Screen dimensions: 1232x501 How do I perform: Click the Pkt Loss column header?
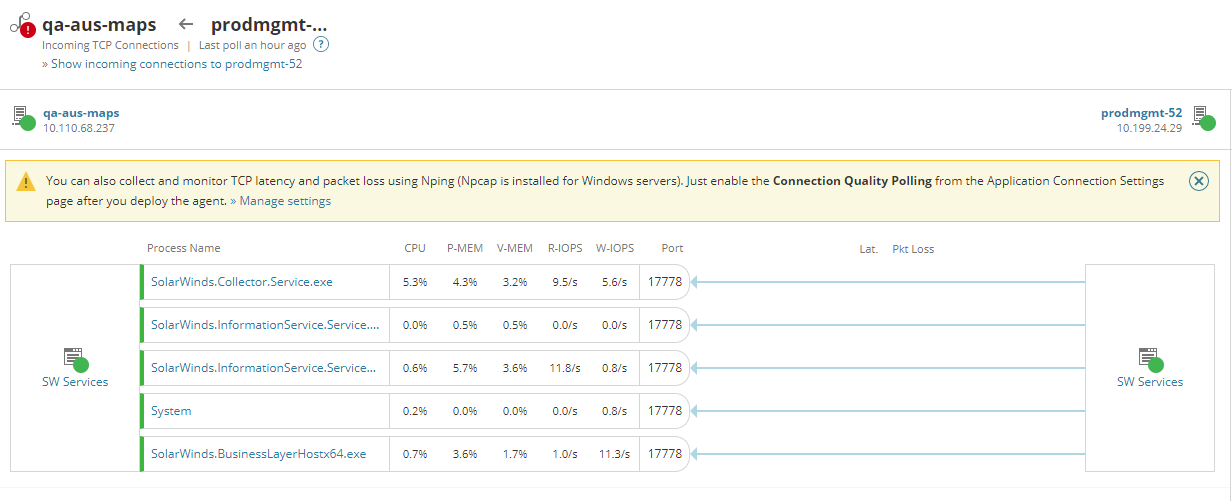913,249
